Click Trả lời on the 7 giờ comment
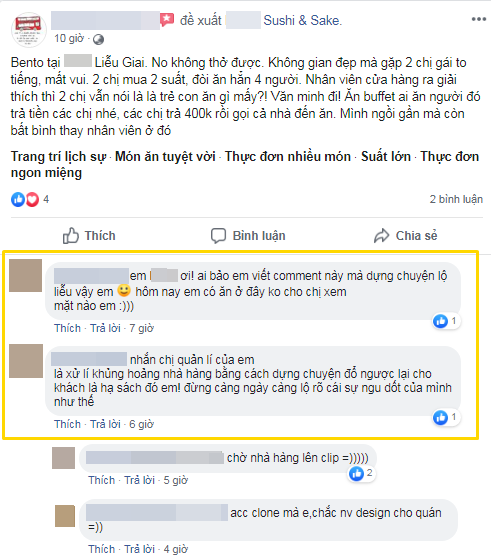The width and height of the screenshot is (491, 560). point(105,328)
